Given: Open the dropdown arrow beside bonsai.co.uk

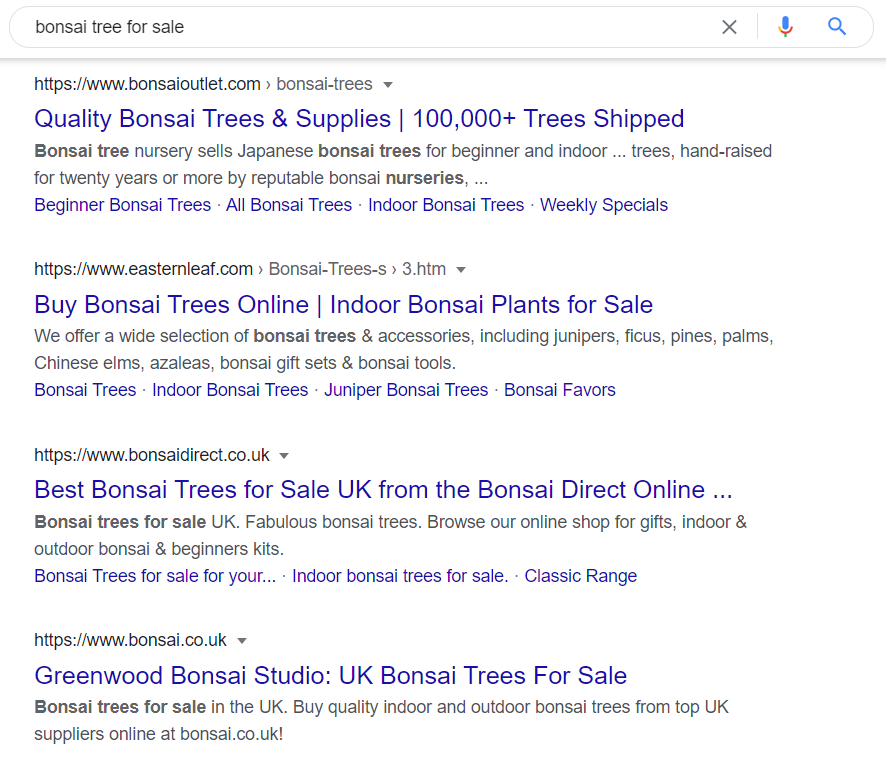Looking at the screenshot, I should point(242,641).
